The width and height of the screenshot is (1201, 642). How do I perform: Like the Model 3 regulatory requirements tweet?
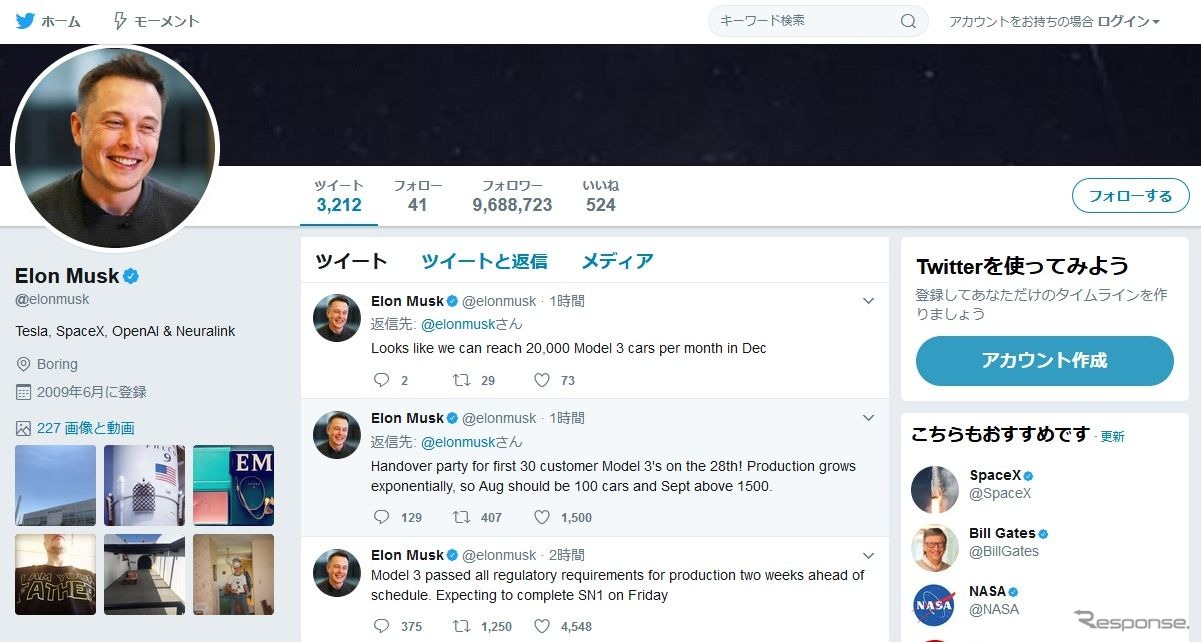[542, 626]
